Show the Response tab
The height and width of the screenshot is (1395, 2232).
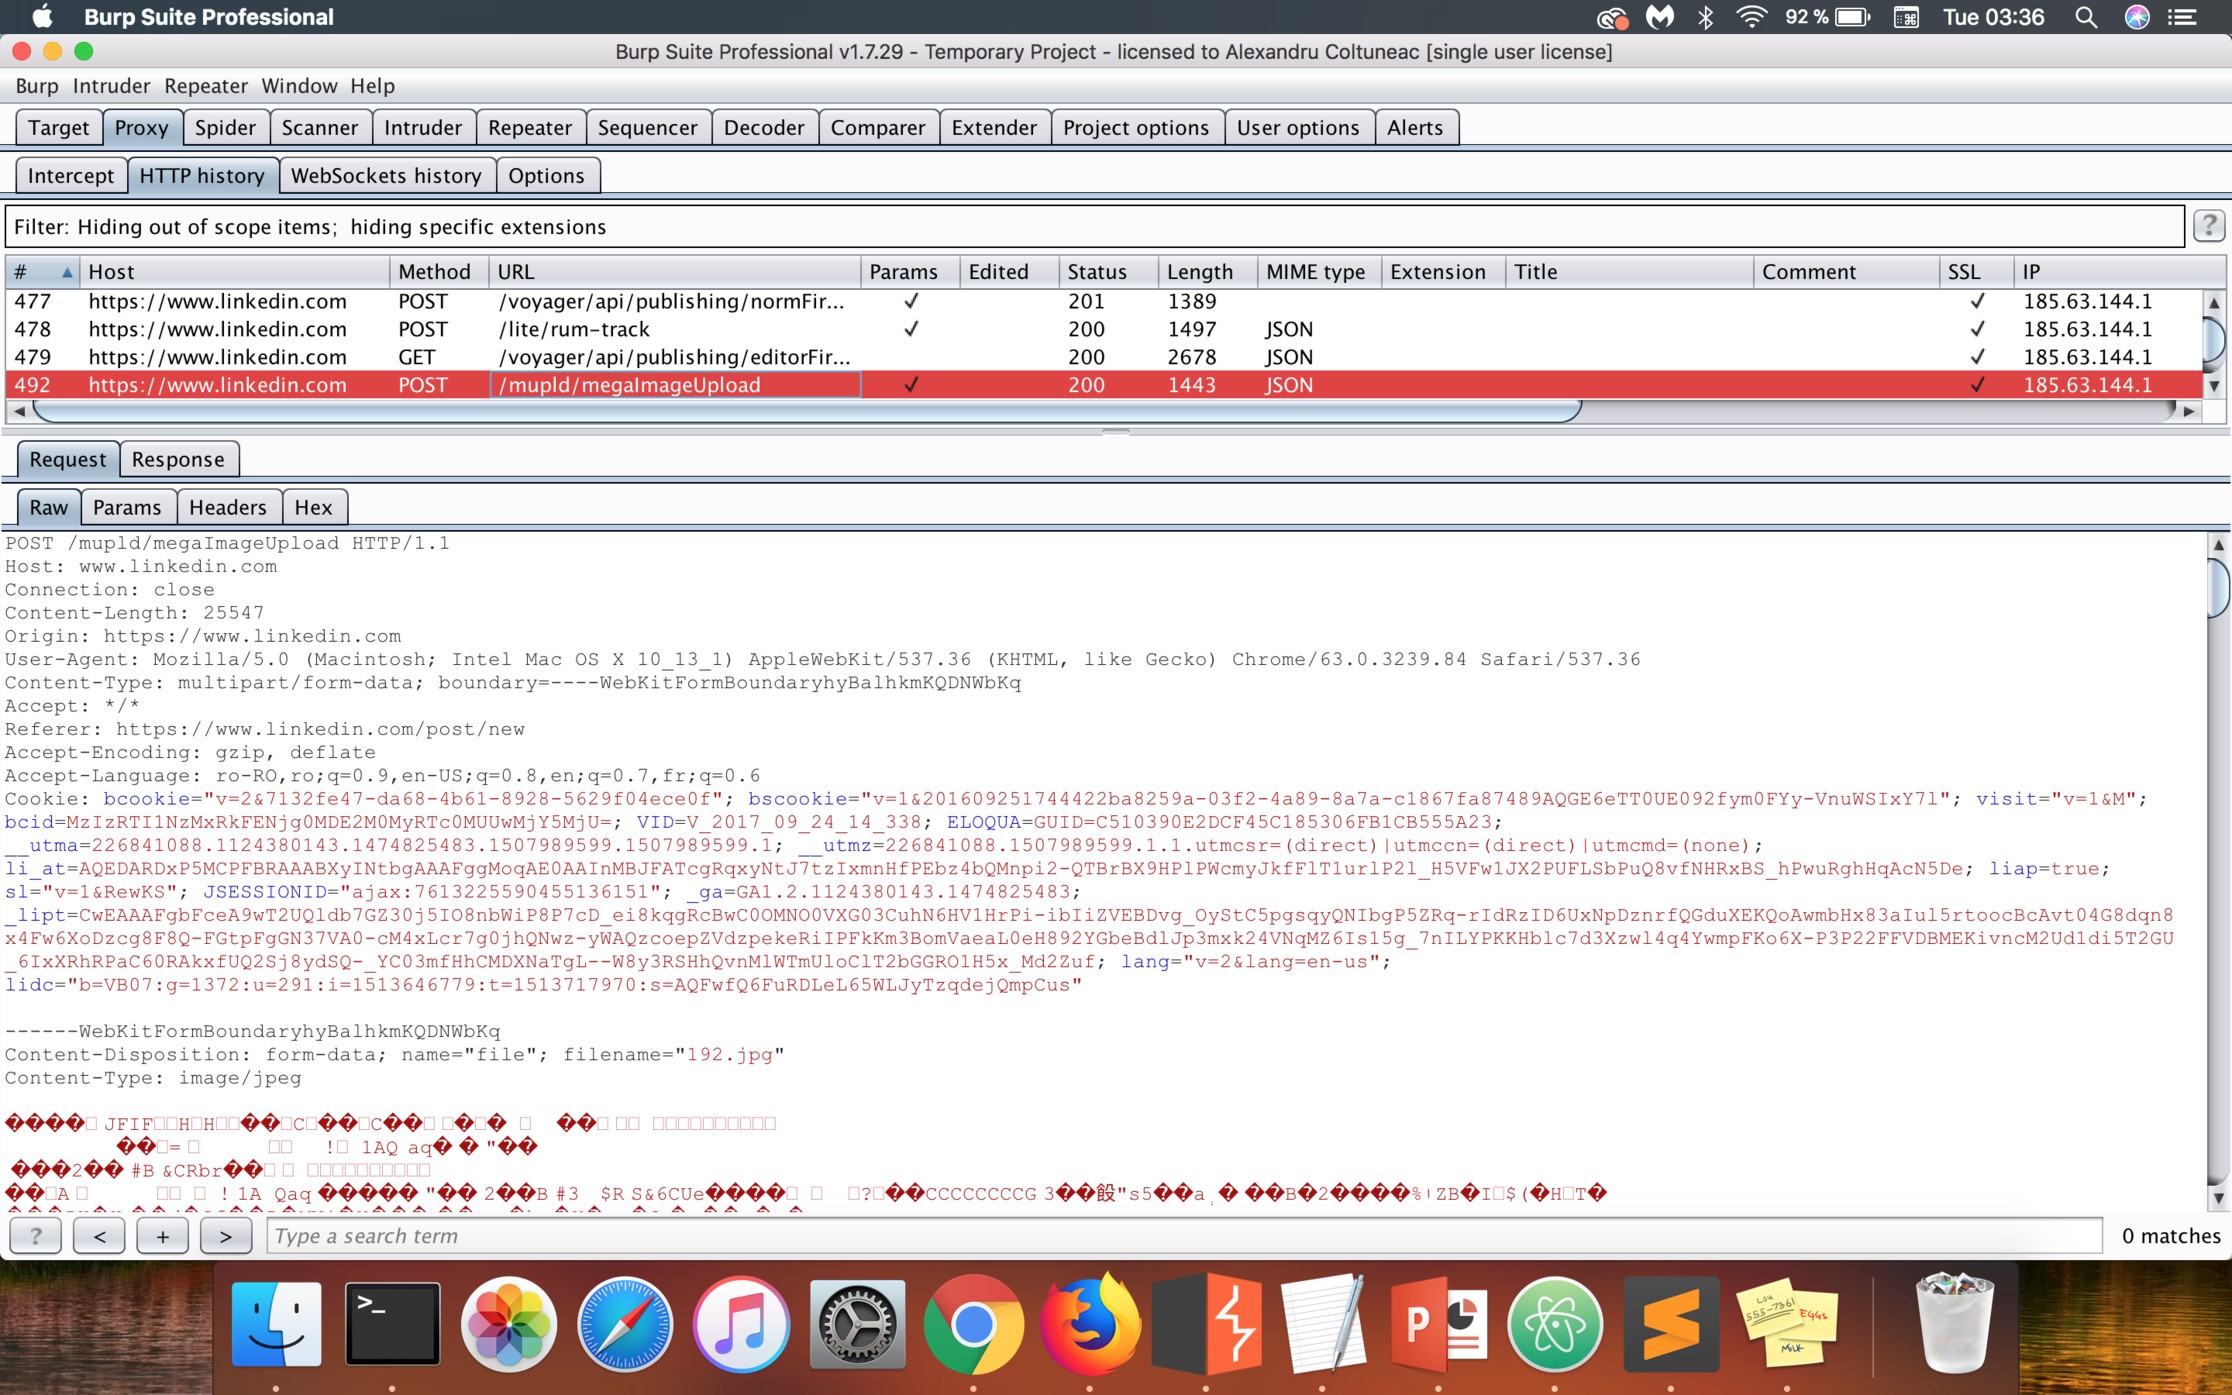point(178,460)
